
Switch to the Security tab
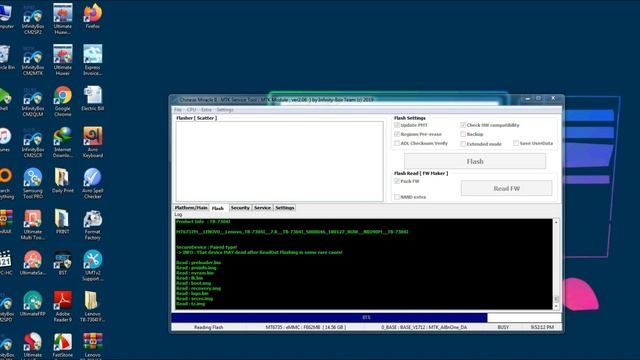tap(240, 208)
